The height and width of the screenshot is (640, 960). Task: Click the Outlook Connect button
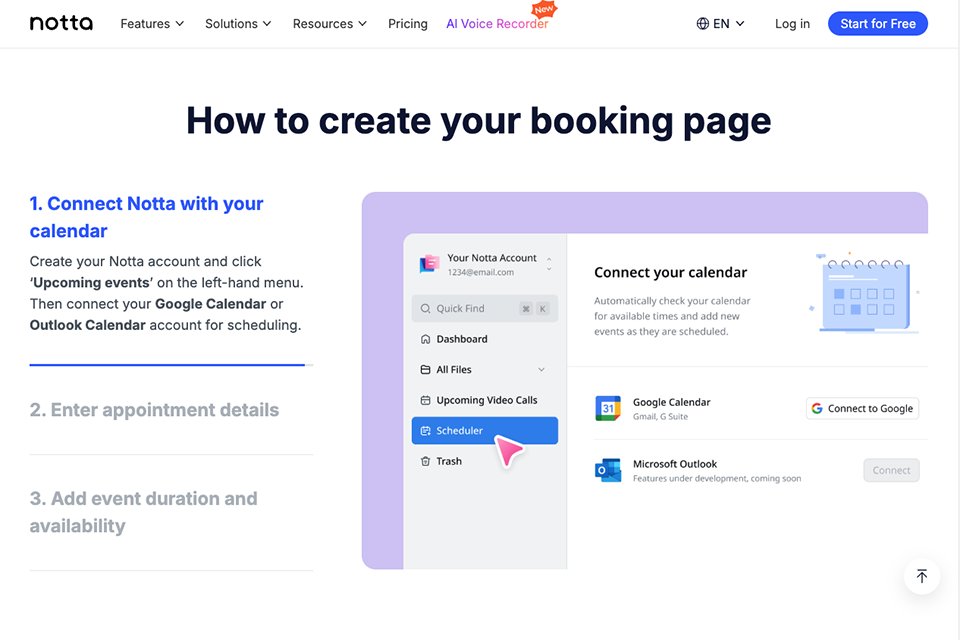pos(891,470)
